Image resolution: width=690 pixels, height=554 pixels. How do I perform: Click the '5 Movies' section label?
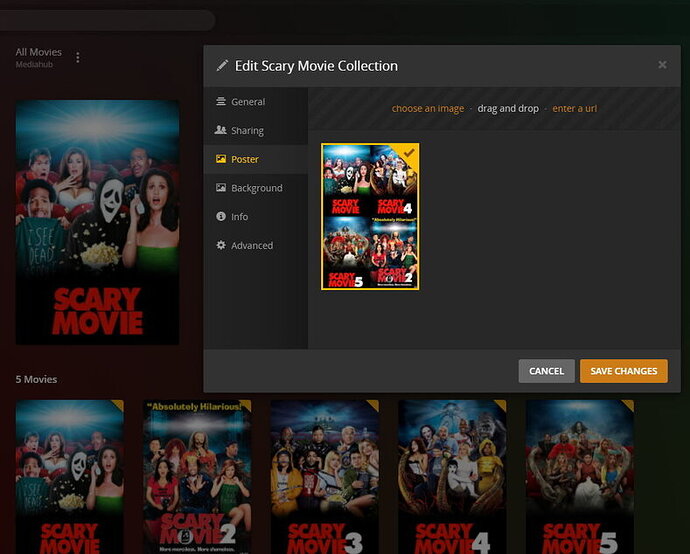37,379
